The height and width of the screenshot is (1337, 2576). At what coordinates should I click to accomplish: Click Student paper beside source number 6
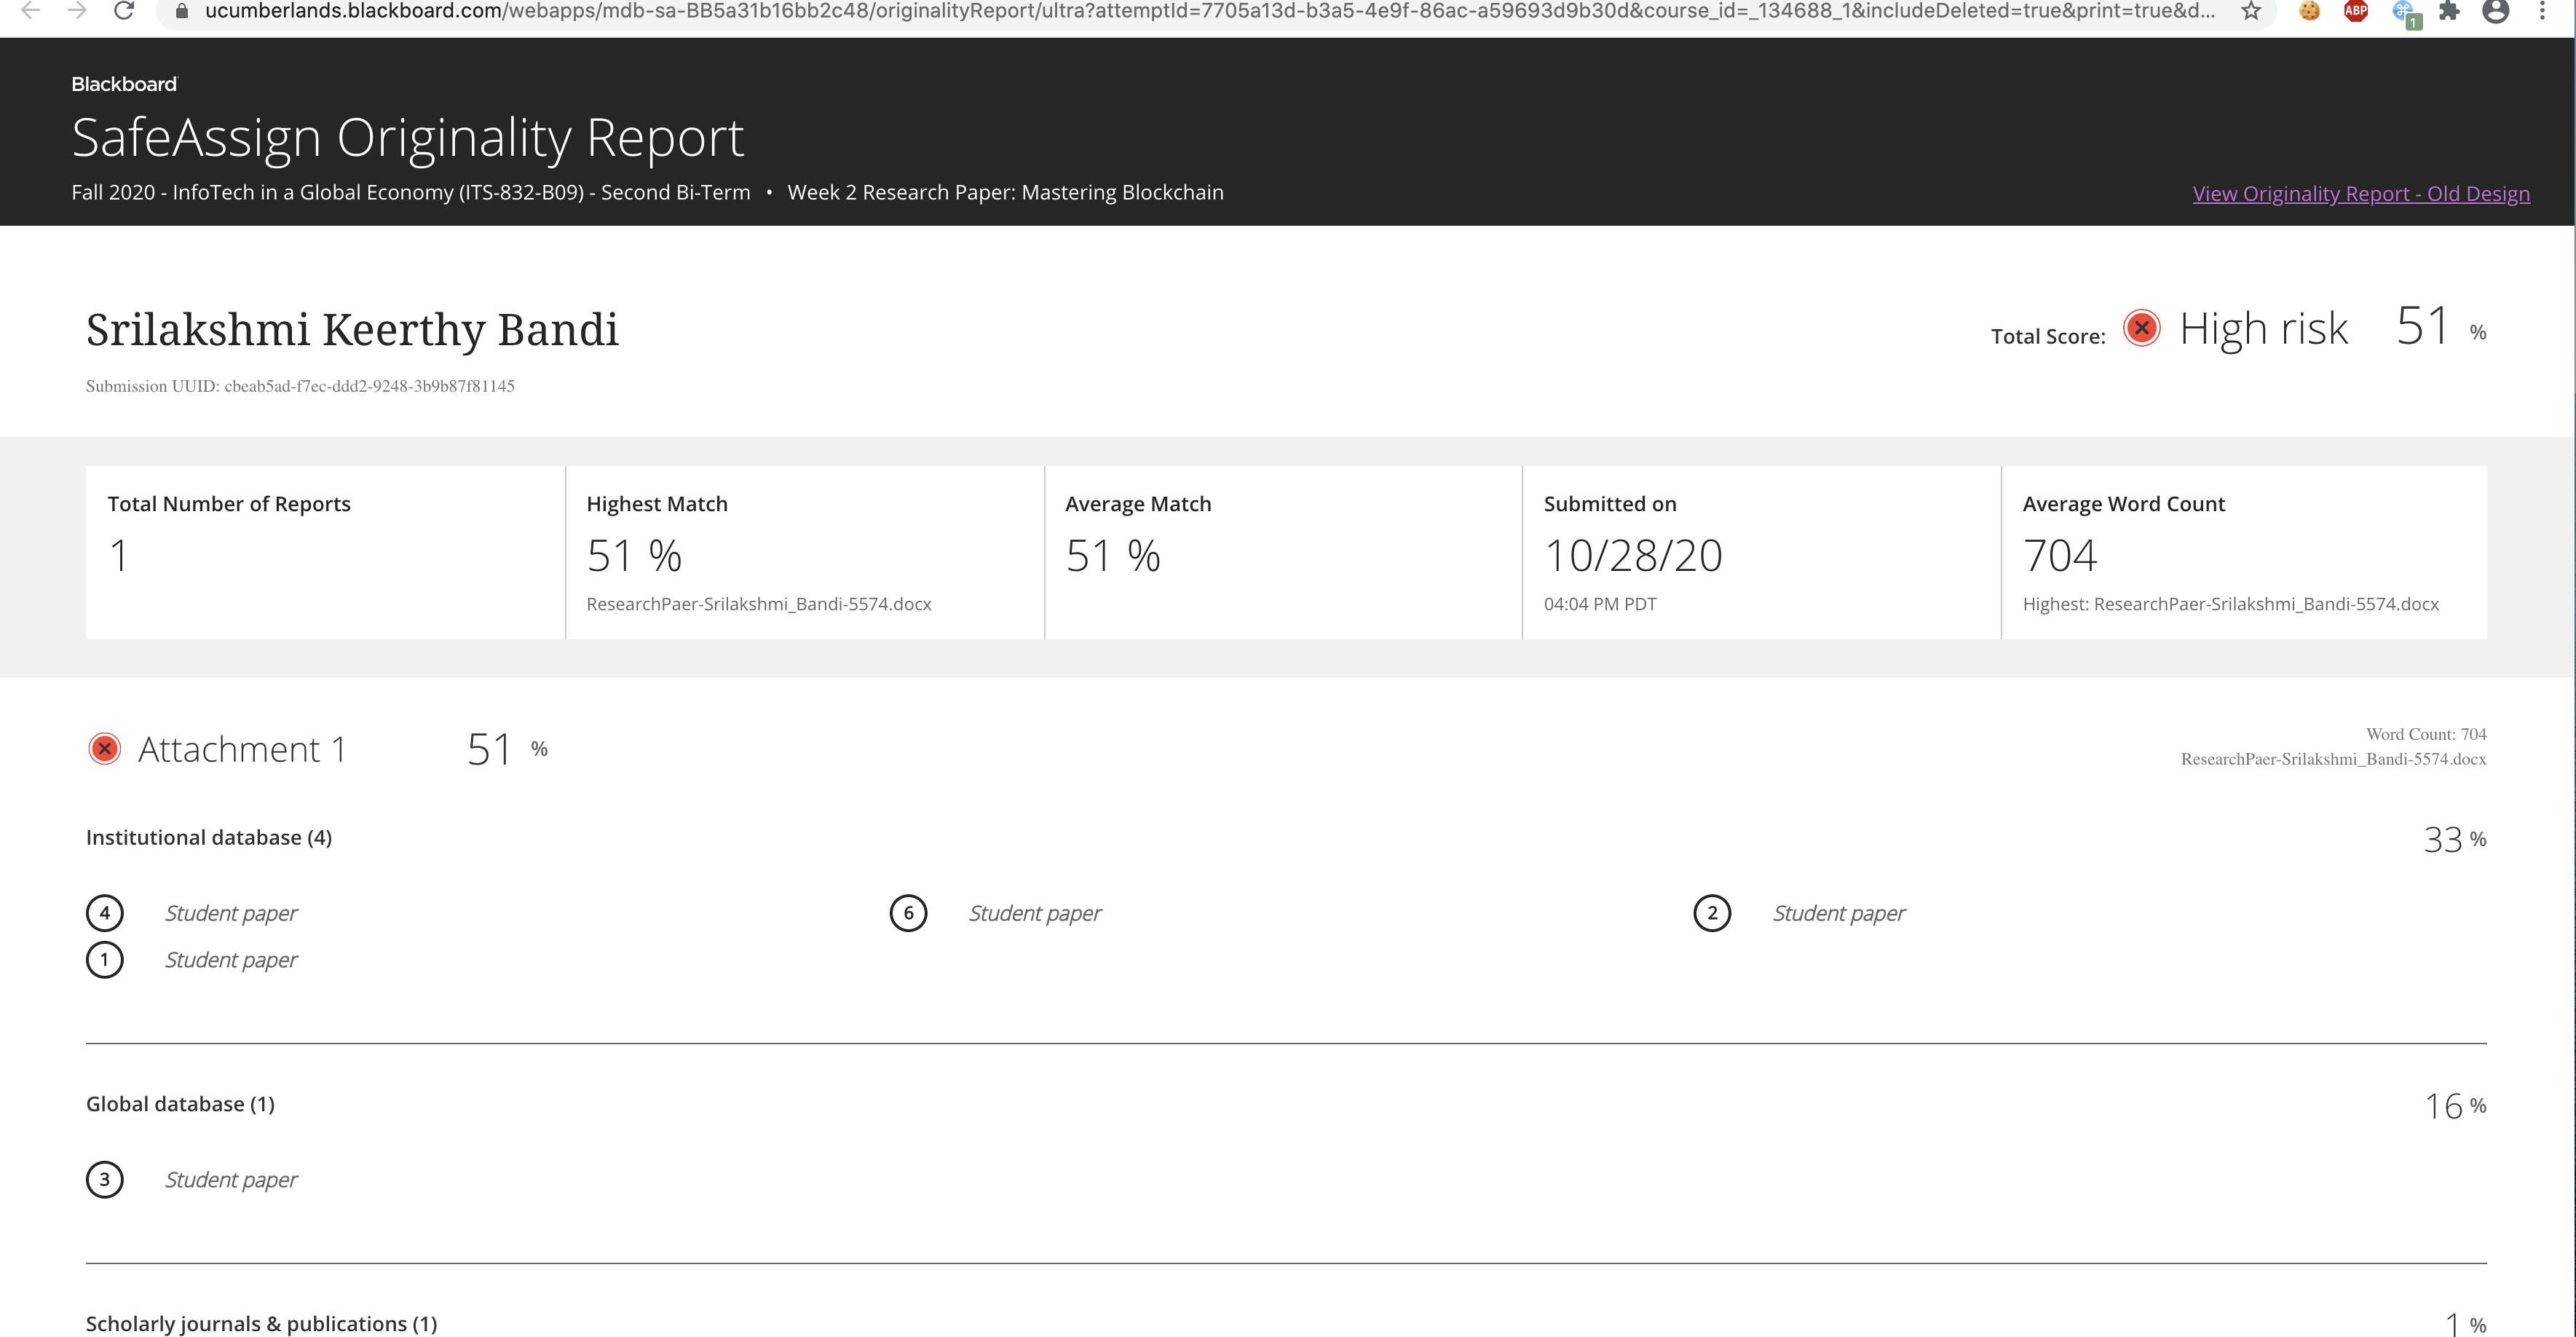[1035, 914]
